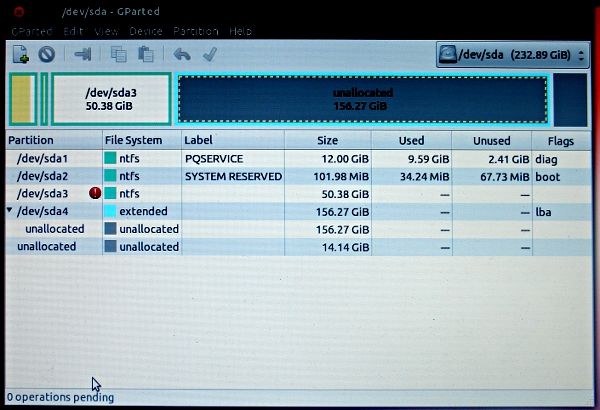Click the Apply all operations checkmark
Image resolution: width=600 pixels, height=410 pixels.
click(210, 54)
